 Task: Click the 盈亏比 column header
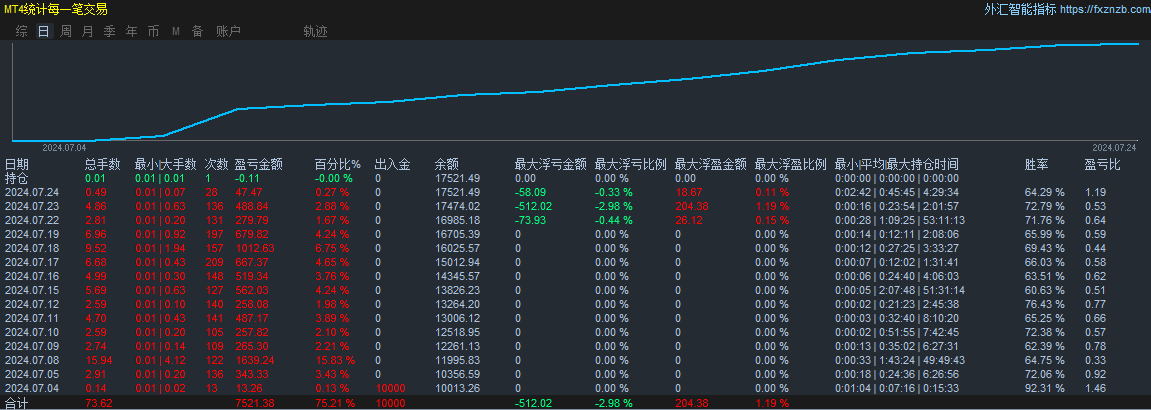coord(1103,164)
